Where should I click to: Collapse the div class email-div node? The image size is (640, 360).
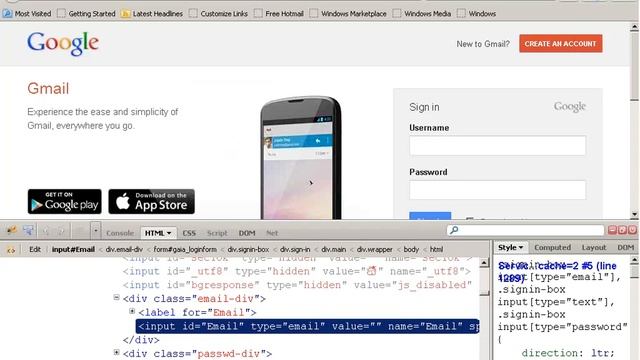point(116,298)
